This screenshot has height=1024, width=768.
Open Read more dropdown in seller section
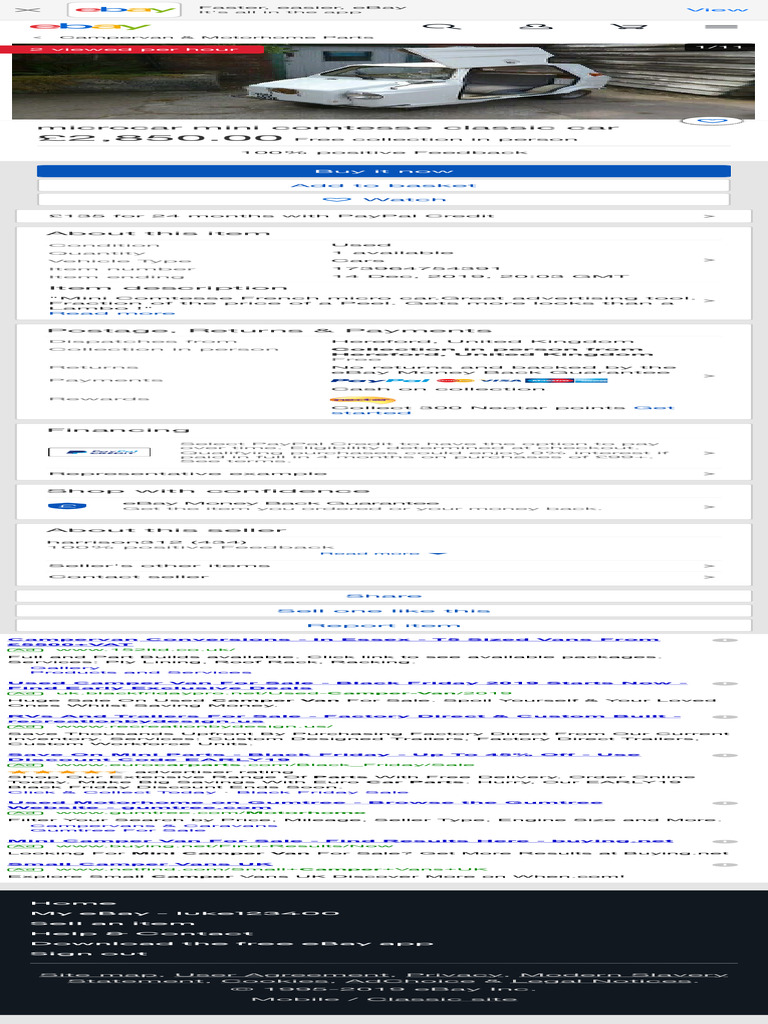[x=382, y=553]
